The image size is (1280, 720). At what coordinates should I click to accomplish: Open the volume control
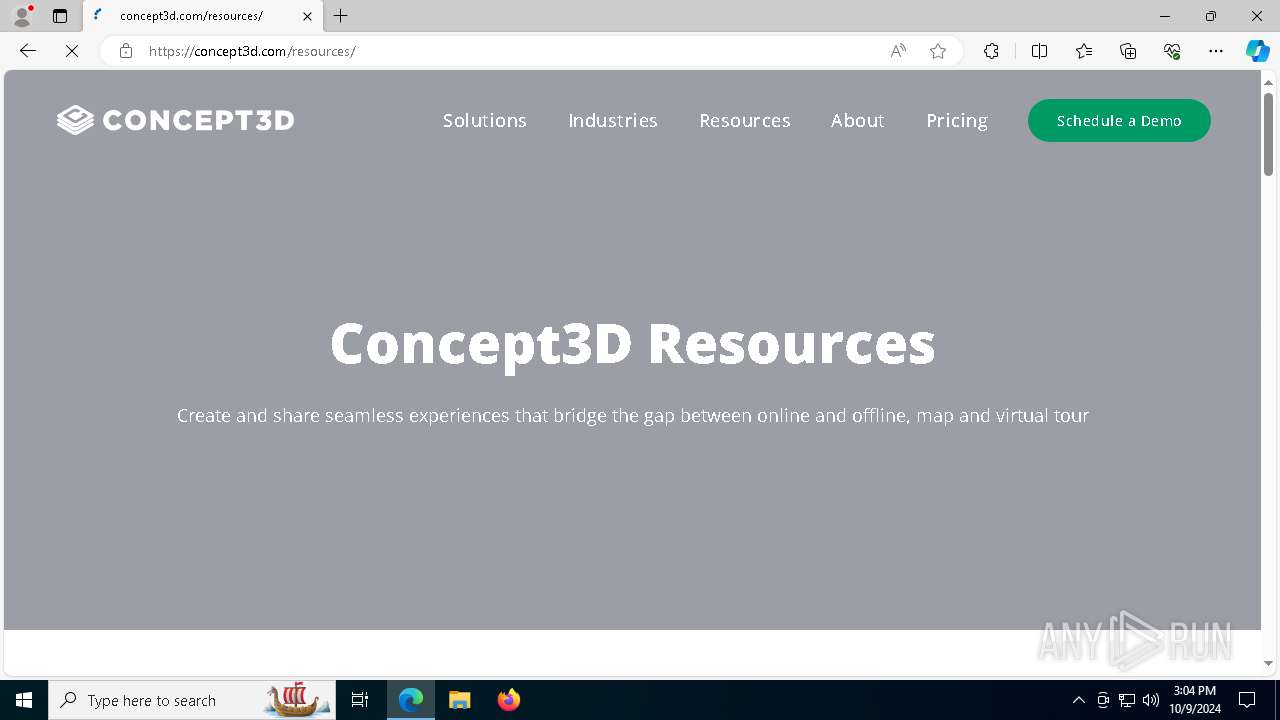[1151, 700]
